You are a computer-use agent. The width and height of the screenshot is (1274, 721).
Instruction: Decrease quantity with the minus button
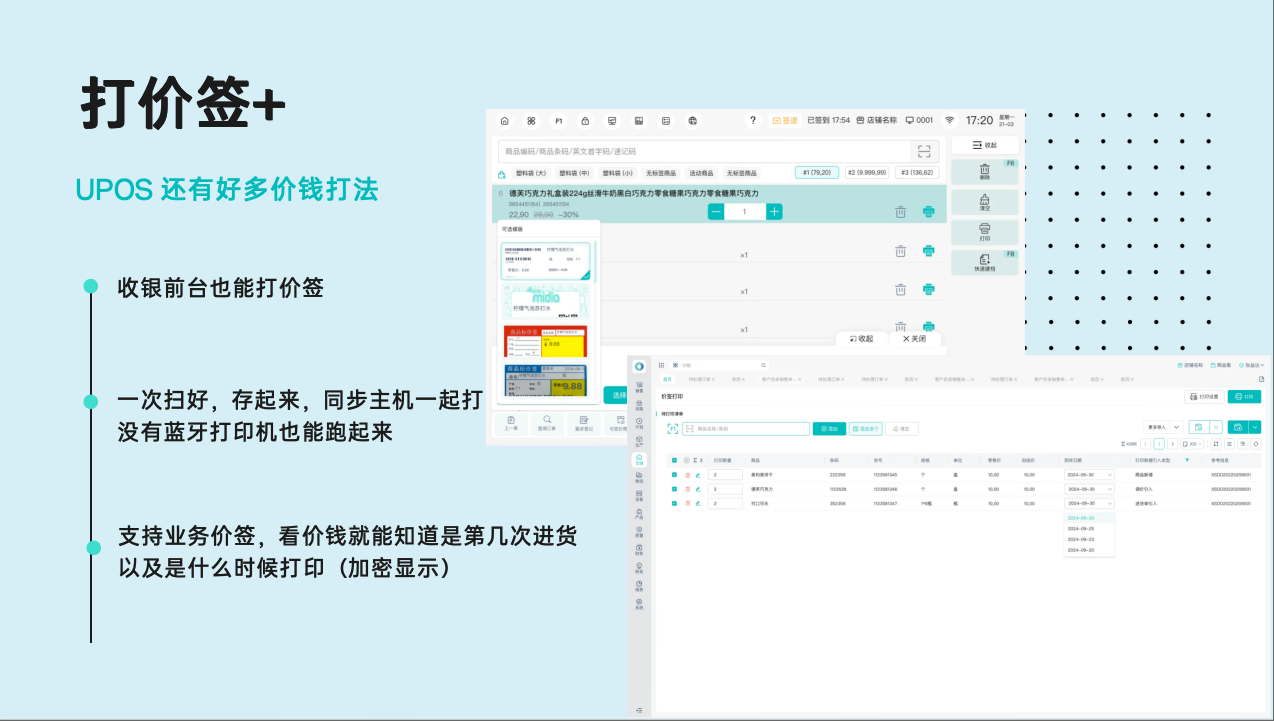[716, 212]
